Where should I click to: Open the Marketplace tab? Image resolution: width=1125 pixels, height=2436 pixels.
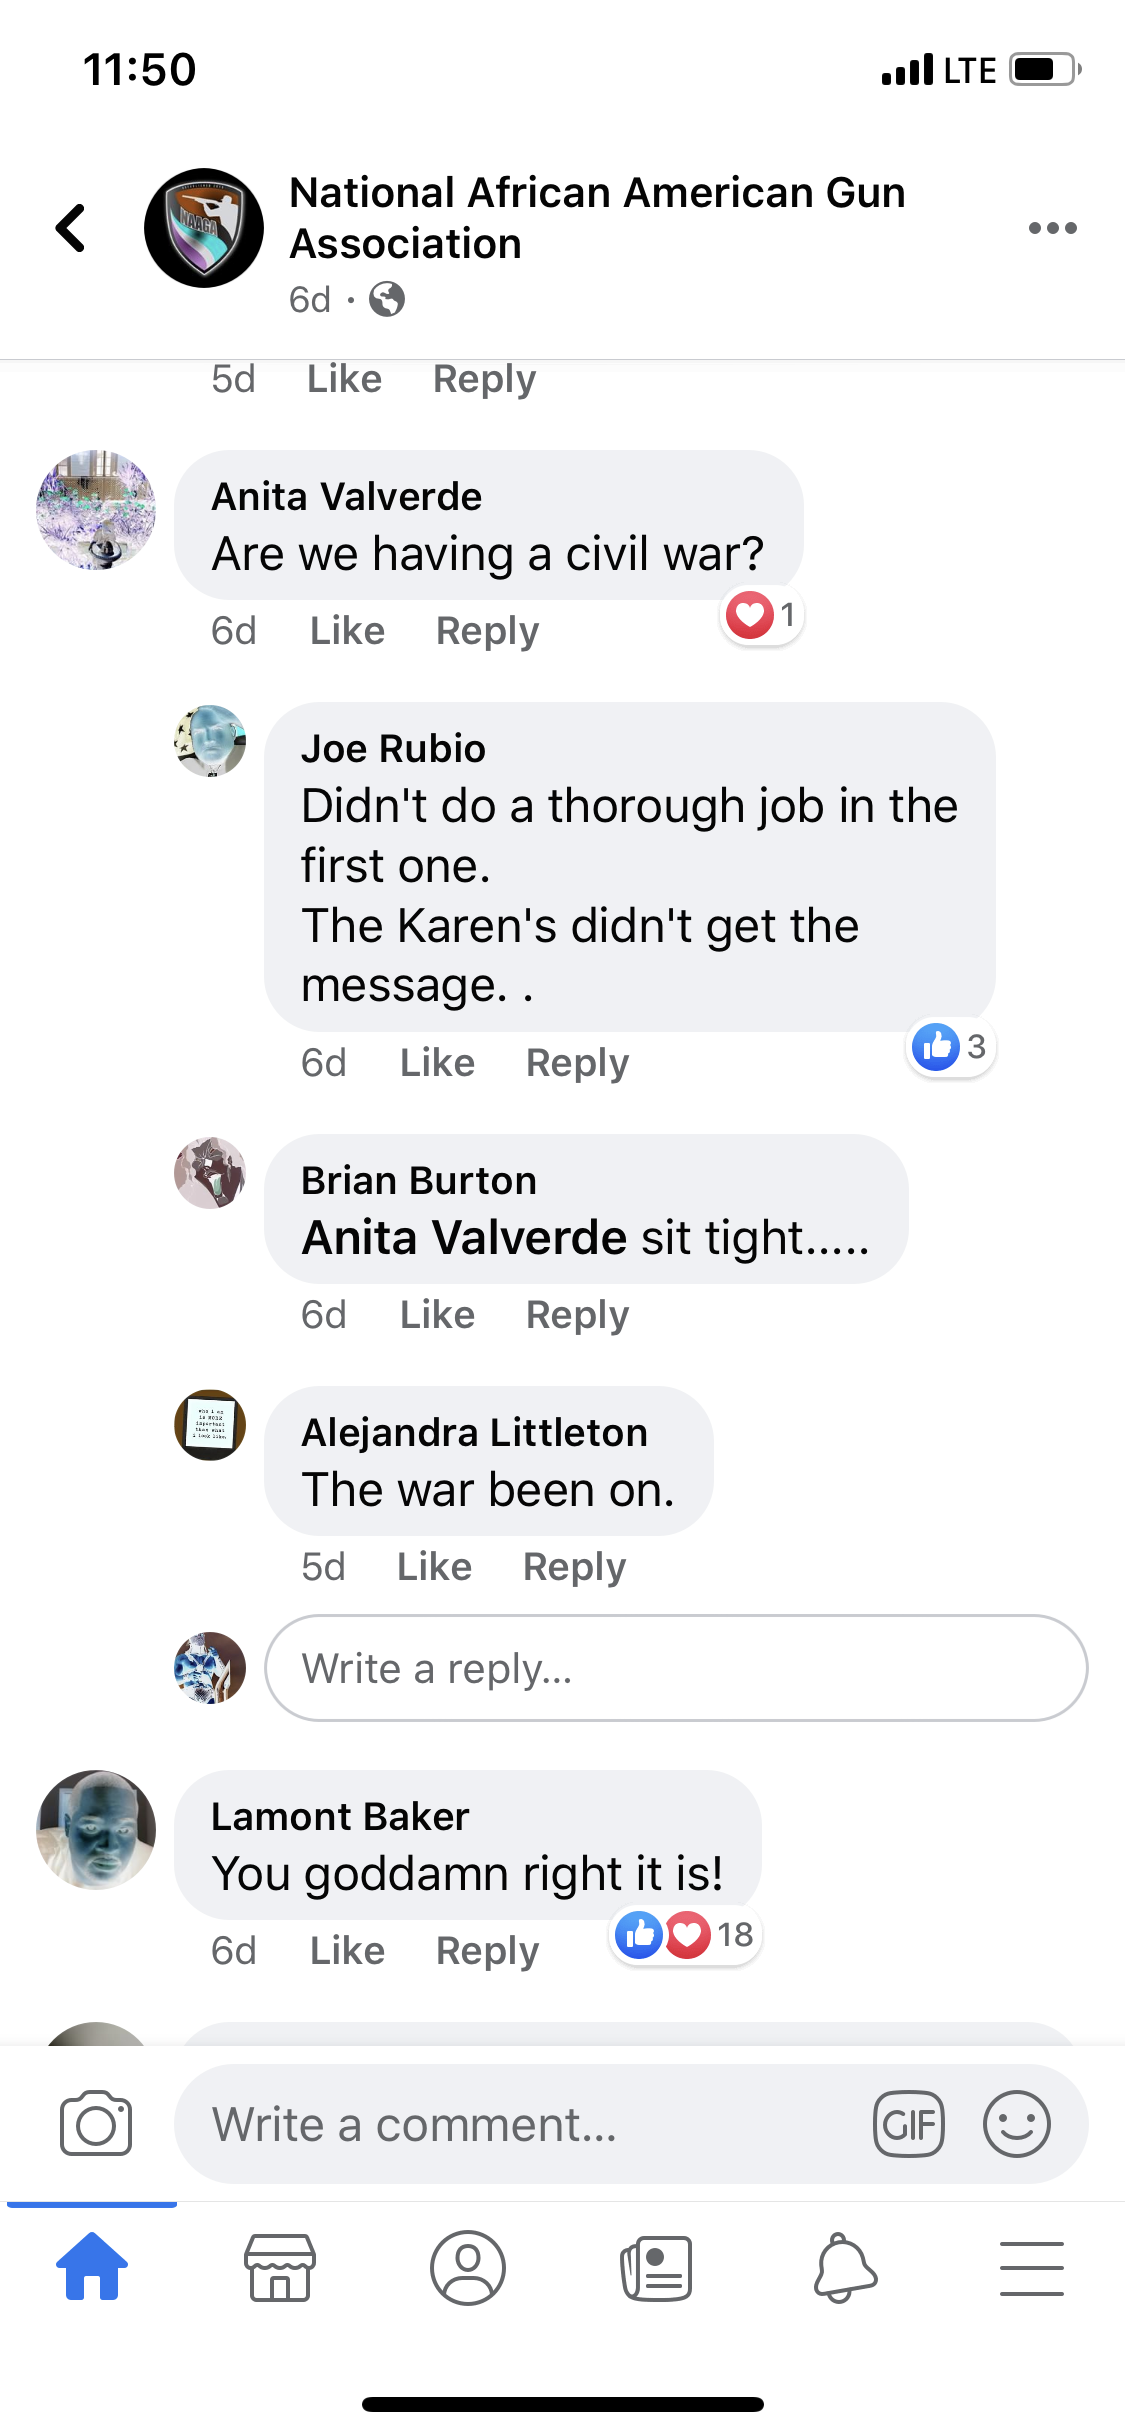[280, 2267]
